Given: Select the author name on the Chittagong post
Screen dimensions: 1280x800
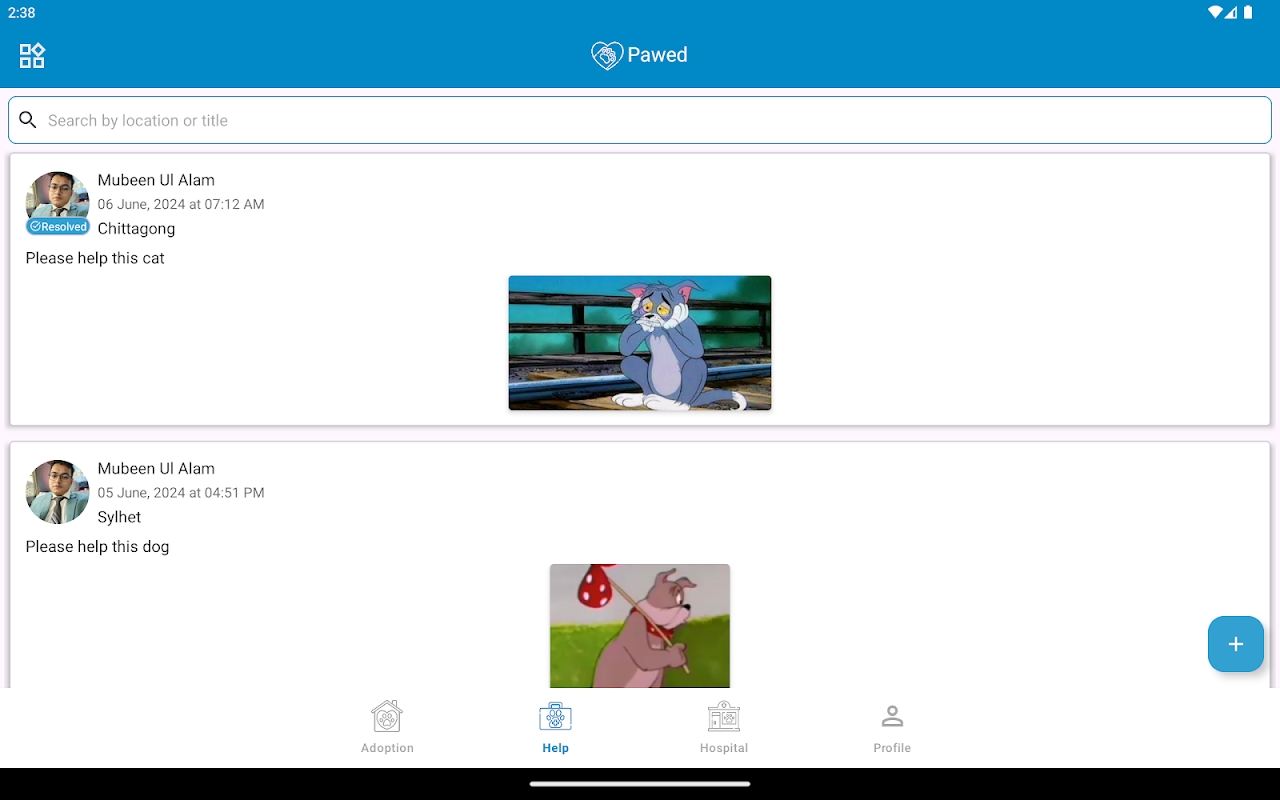Looking at the screenshot, I should pyautogui.click(x=156, y=180).
